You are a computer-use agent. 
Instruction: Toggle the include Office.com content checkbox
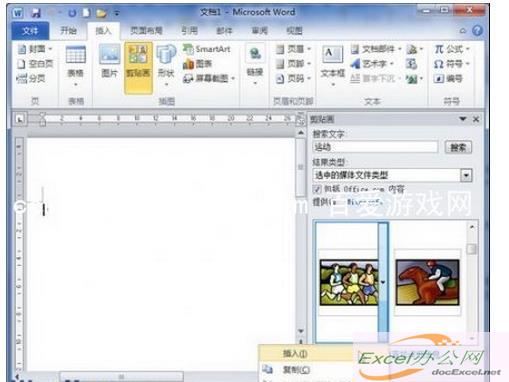(x=317, y=189)
